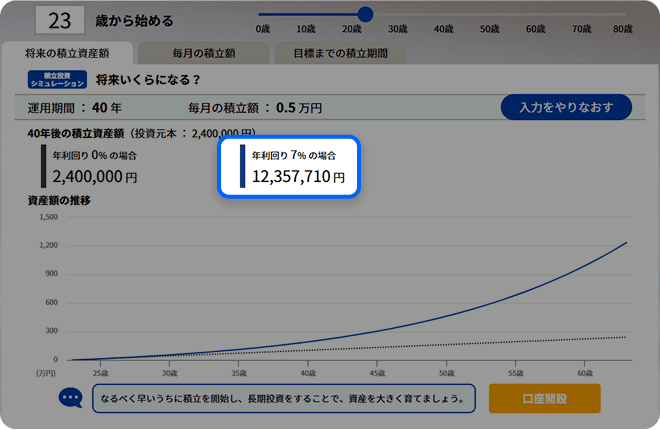This screenshot has height=430, width=660.
Task: Click the 歳から始める label
Action: tap(134, 21)
